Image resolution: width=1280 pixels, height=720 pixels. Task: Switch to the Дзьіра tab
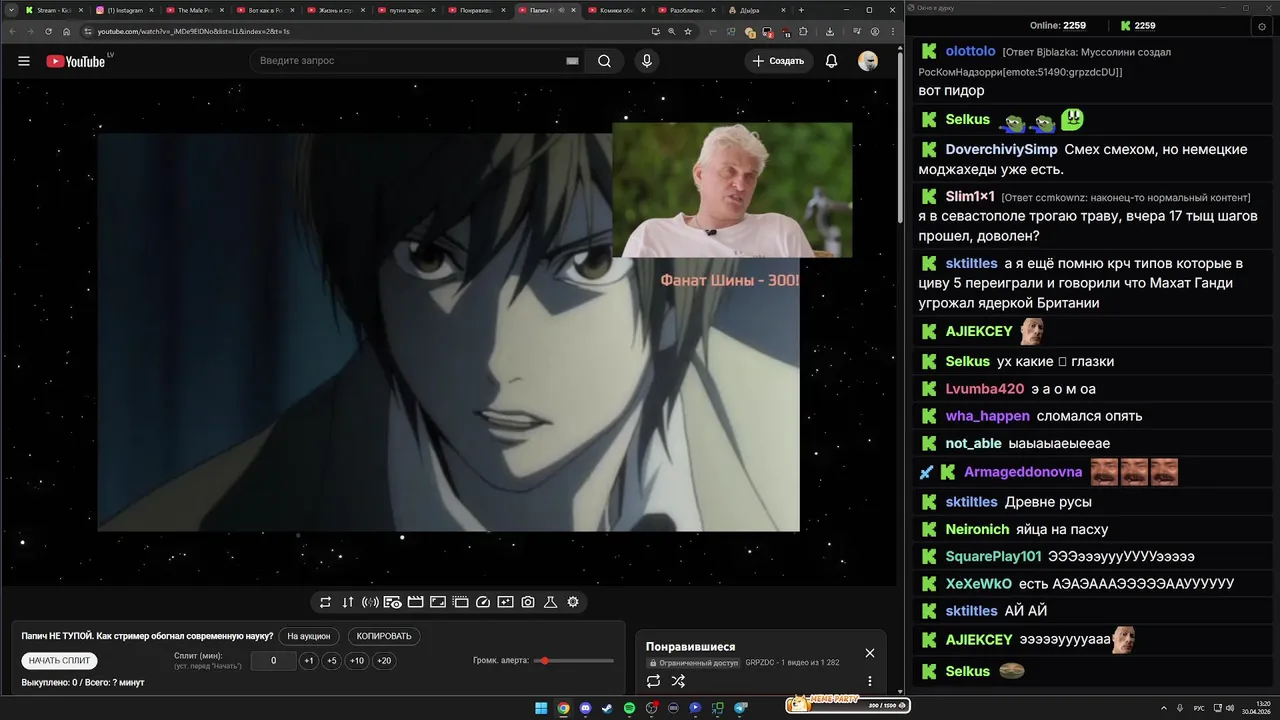[756, 10]
